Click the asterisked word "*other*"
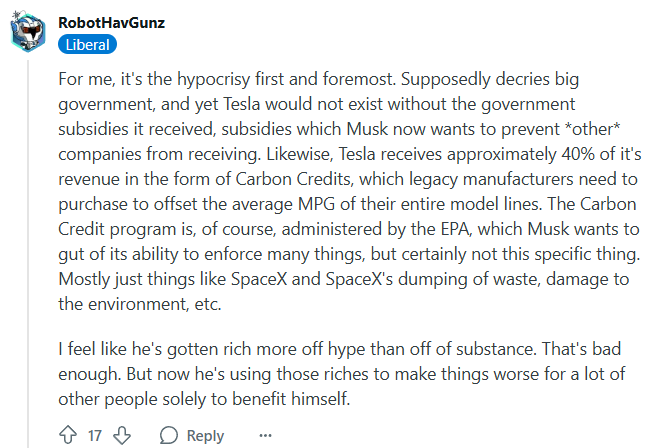 click(592, 129)
